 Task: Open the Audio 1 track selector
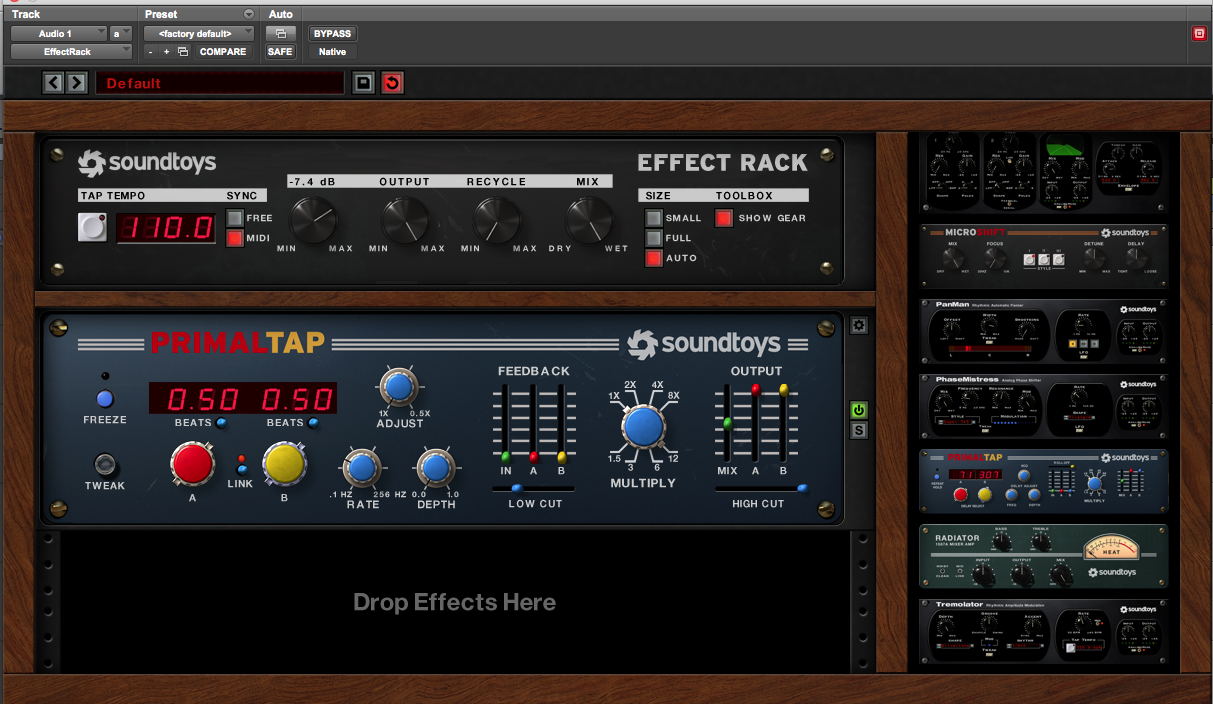click(x=59, y=33)
